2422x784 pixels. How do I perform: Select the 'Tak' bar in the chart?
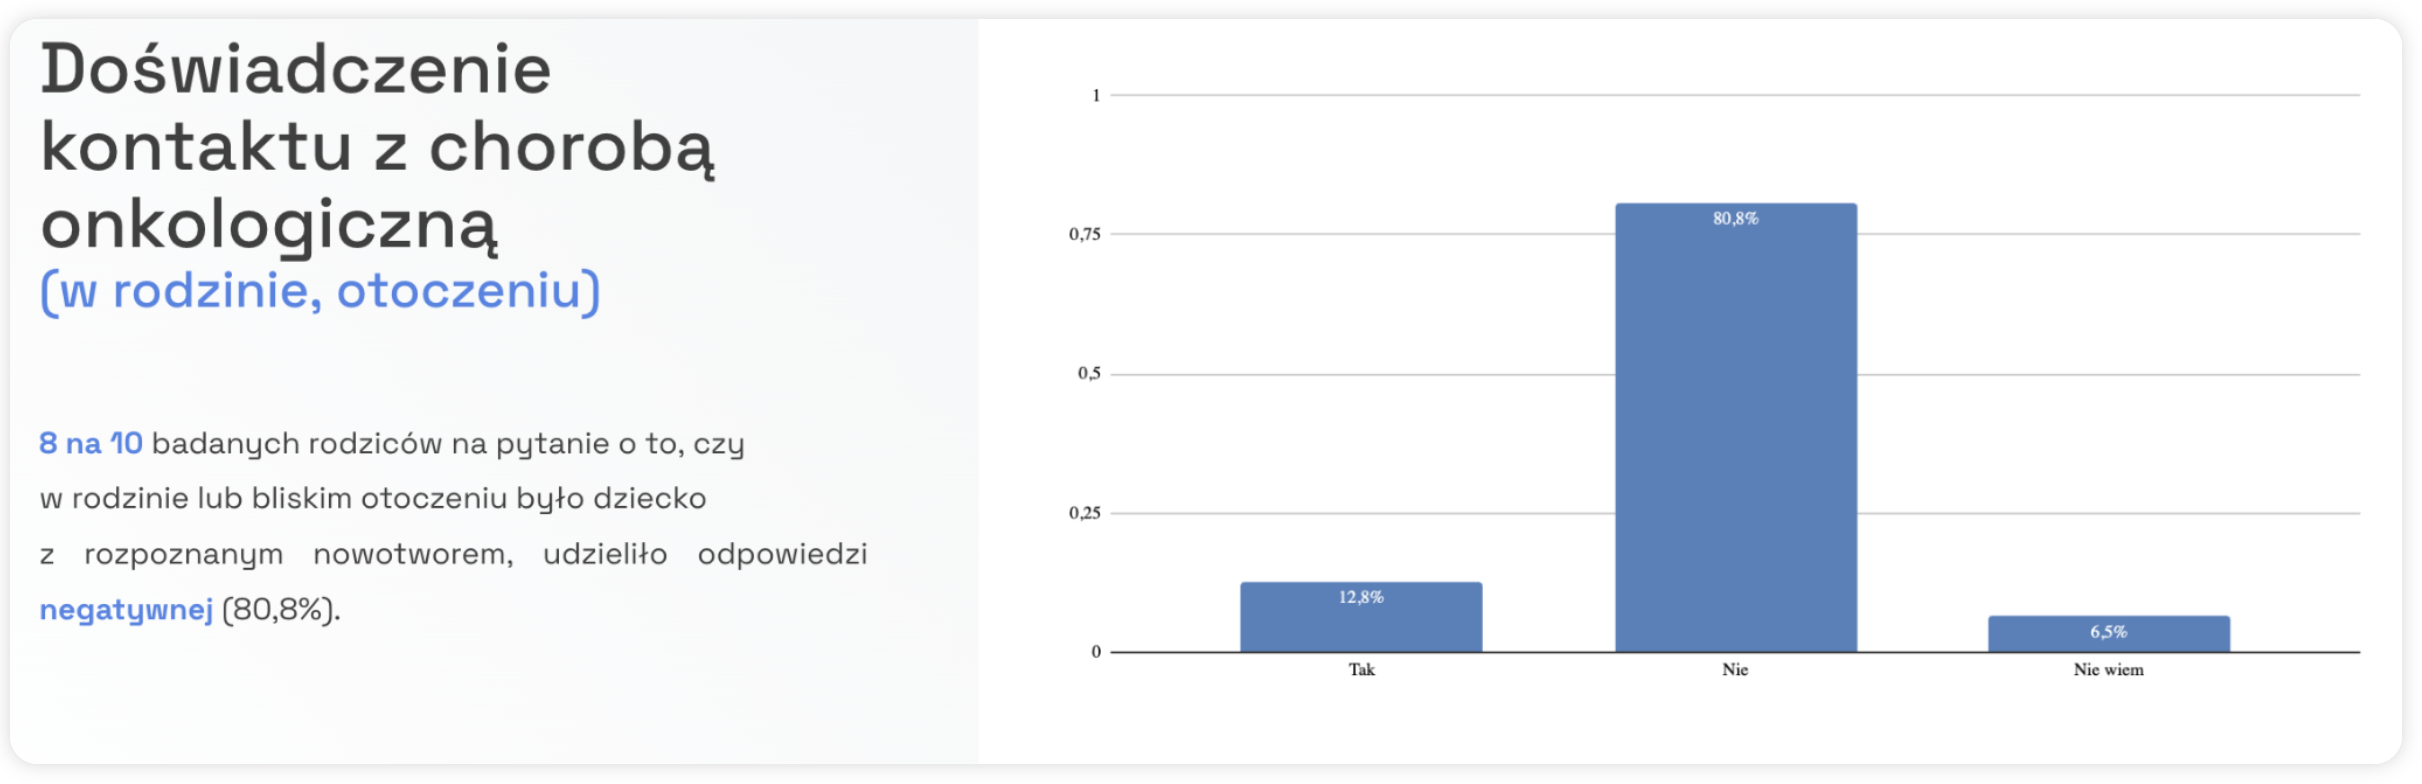click(x=1361, y=625)
